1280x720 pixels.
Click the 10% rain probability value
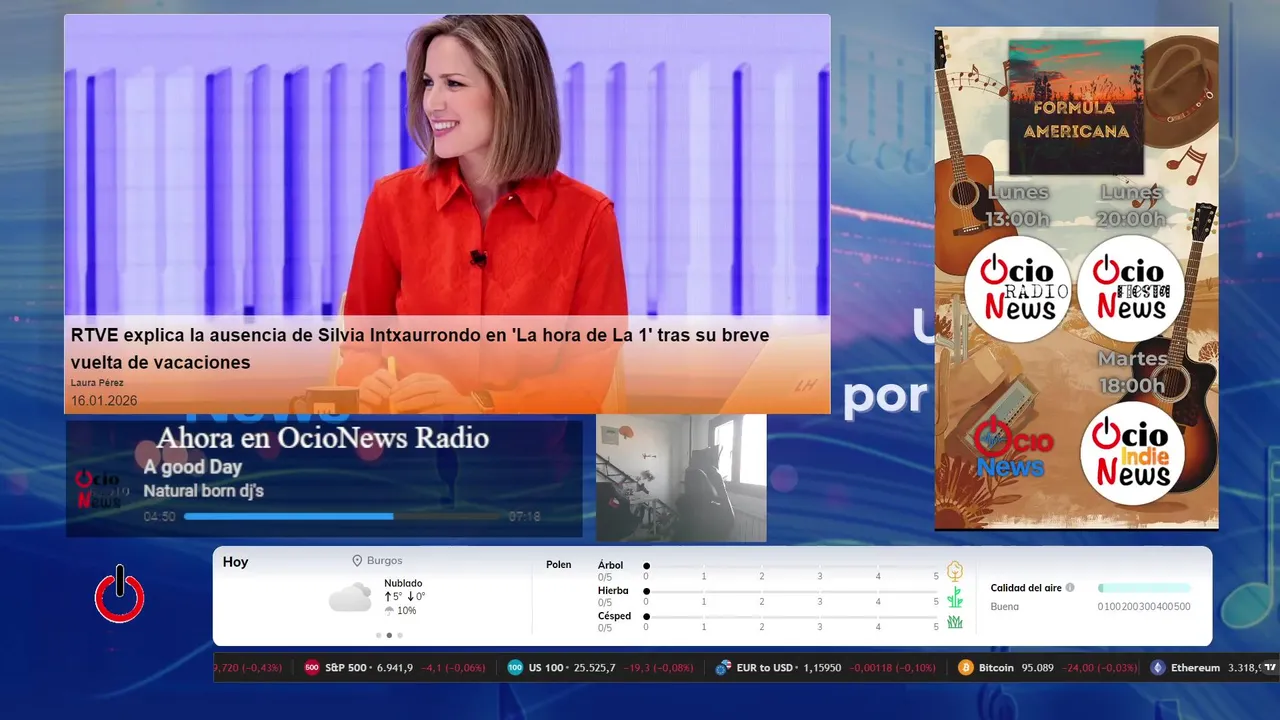coord(406,611)
